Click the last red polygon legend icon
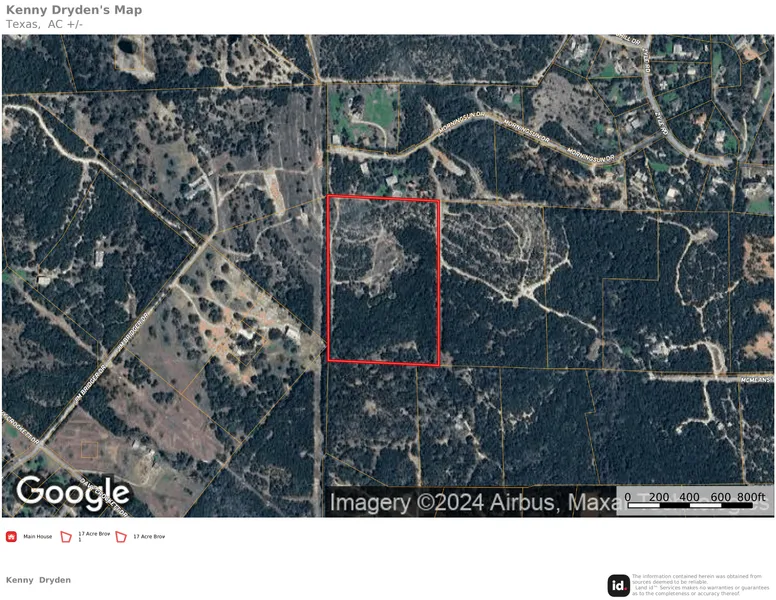The width and height of the screenshot is (776, 600). tap(122, 537)
